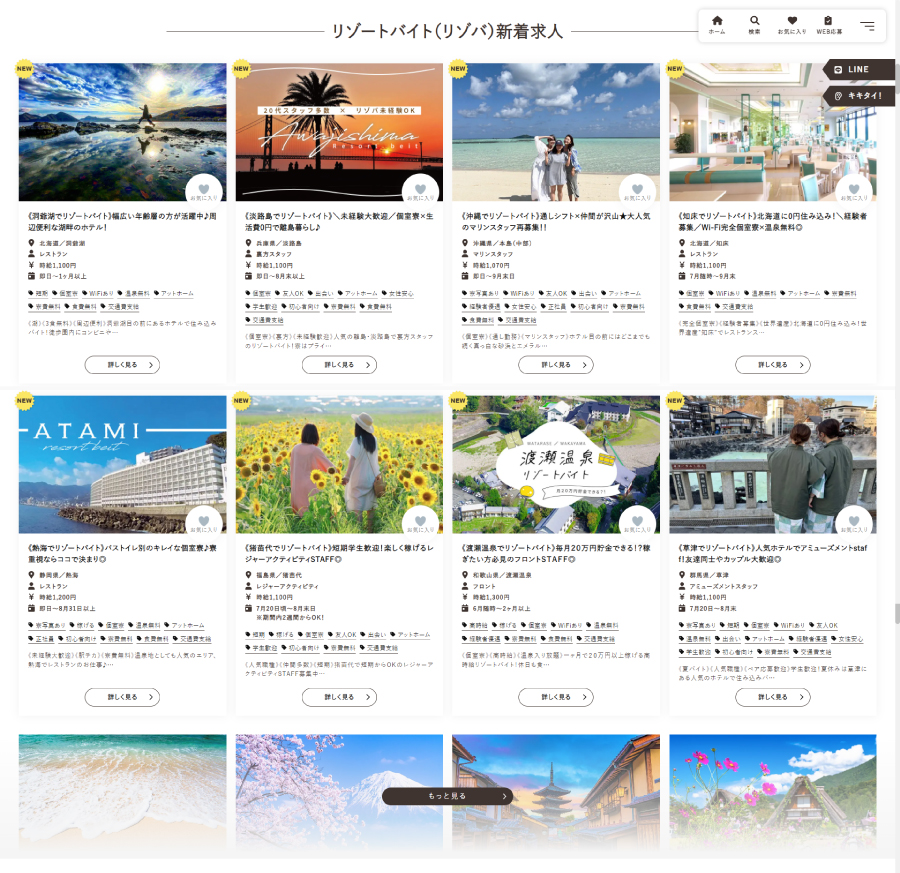
Task: Click the もっと見る button
Action: (447, 796)
